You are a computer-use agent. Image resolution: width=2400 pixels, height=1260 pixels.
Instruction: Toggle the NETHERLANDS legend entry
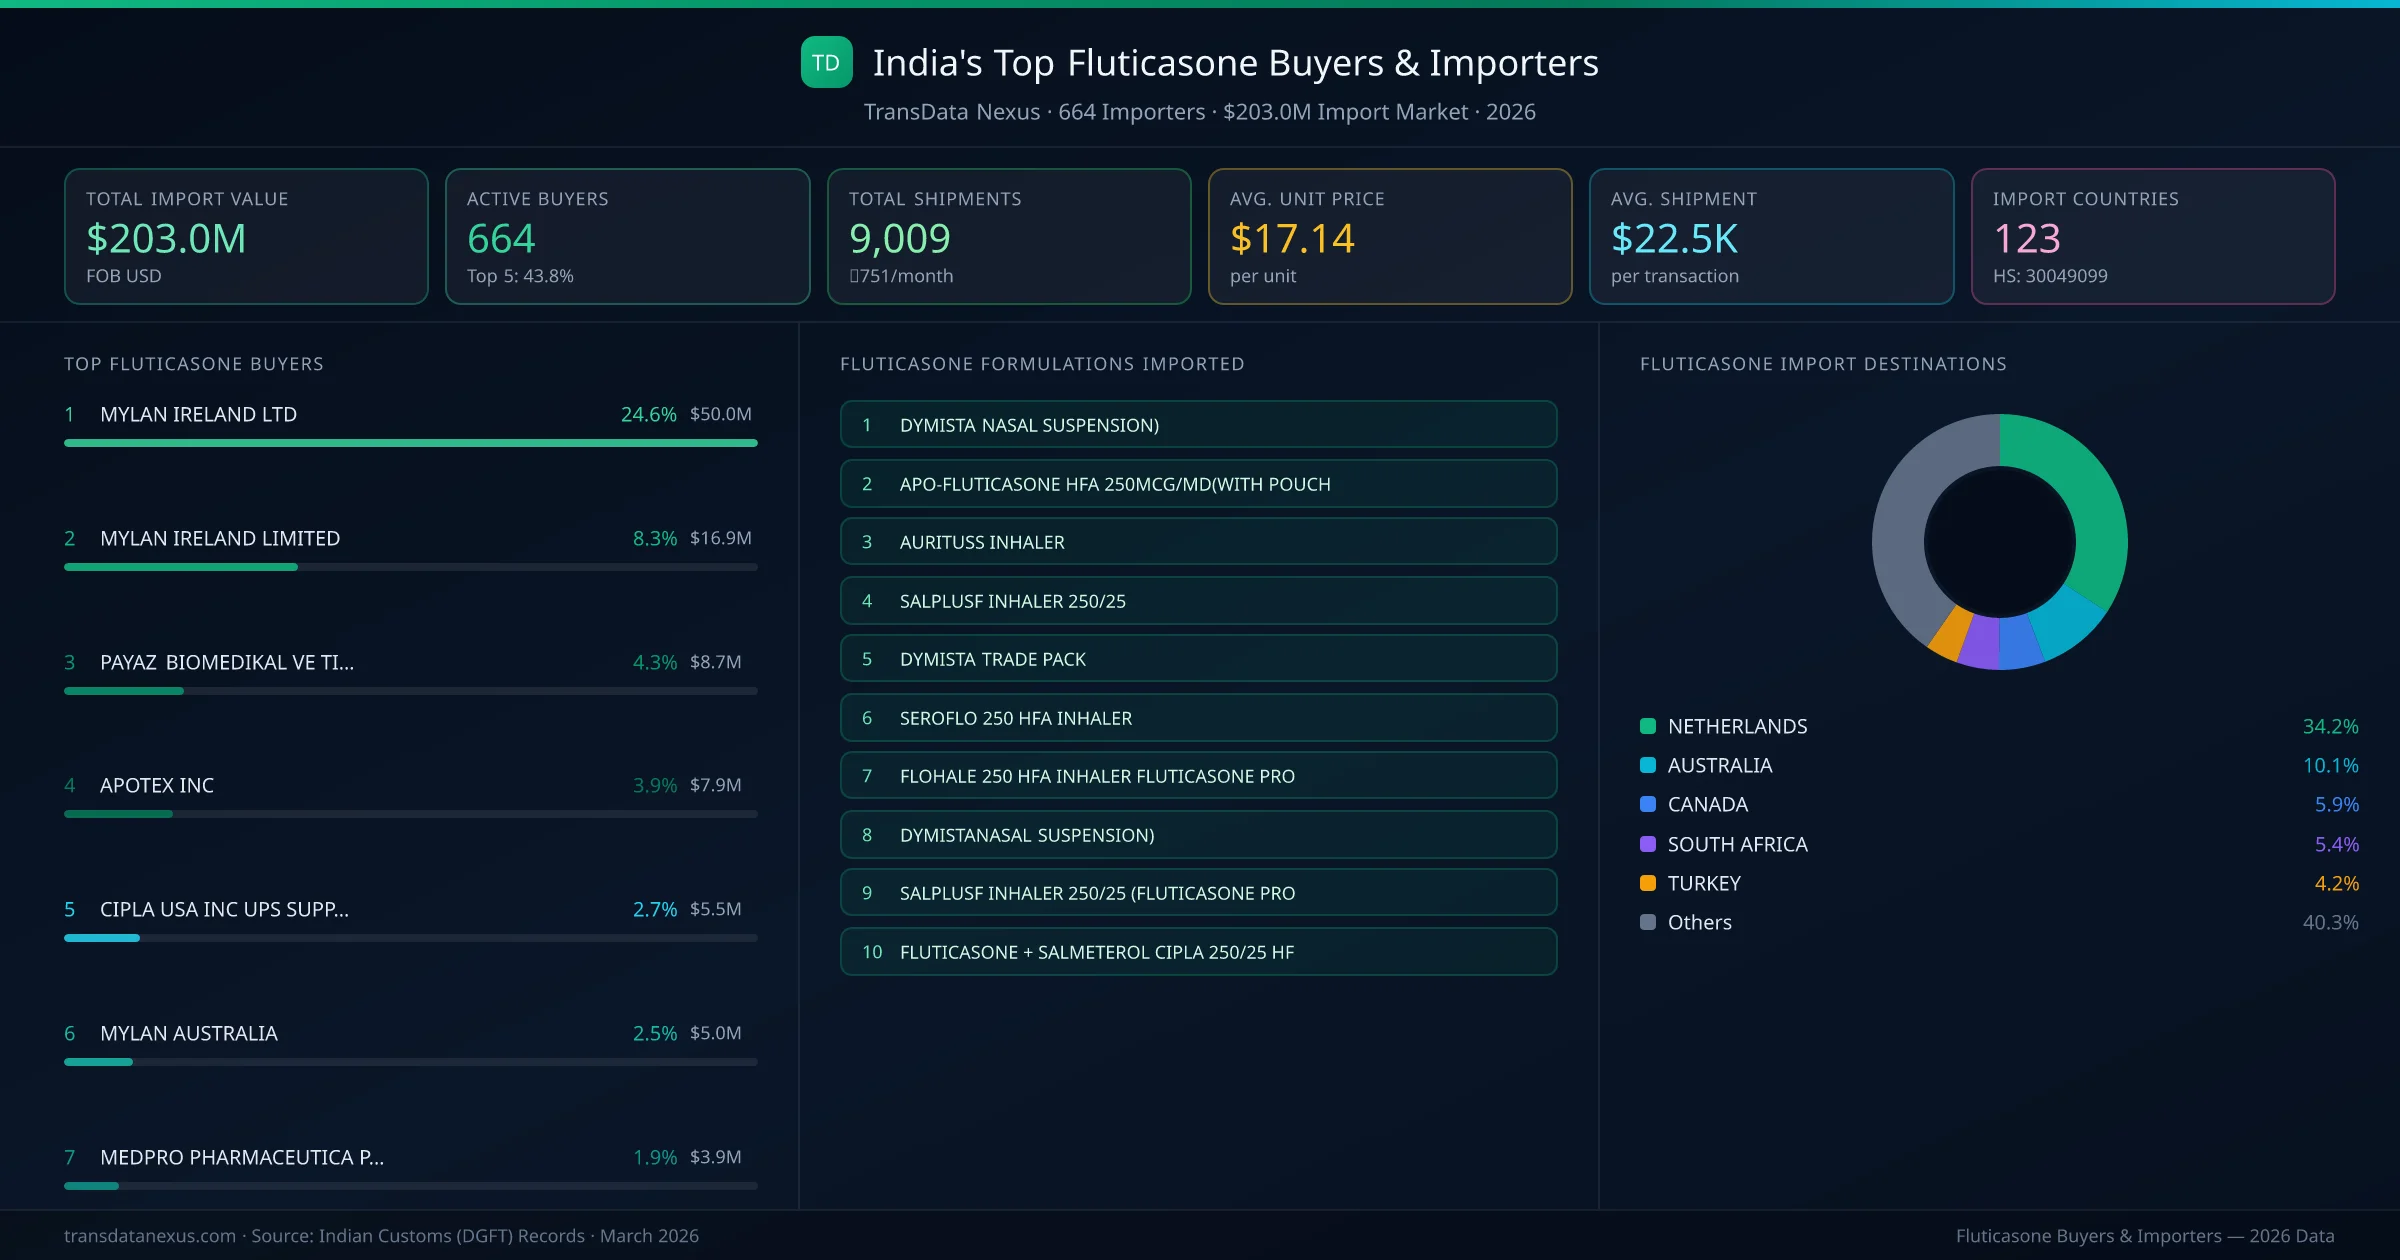(x=1737, y=726)
